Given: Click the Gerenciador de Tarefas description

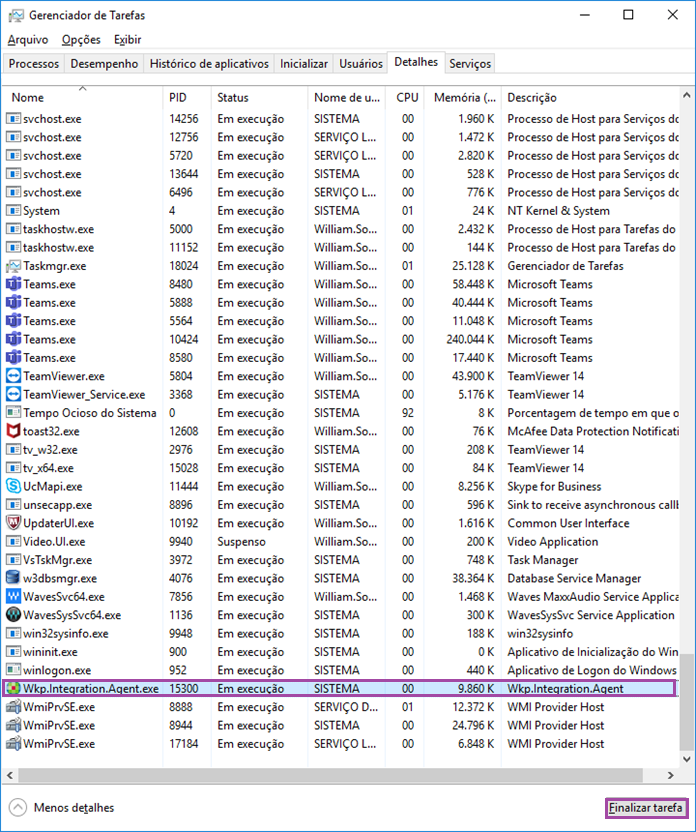Looking at the screenshot, I should [x=566, y=266].
